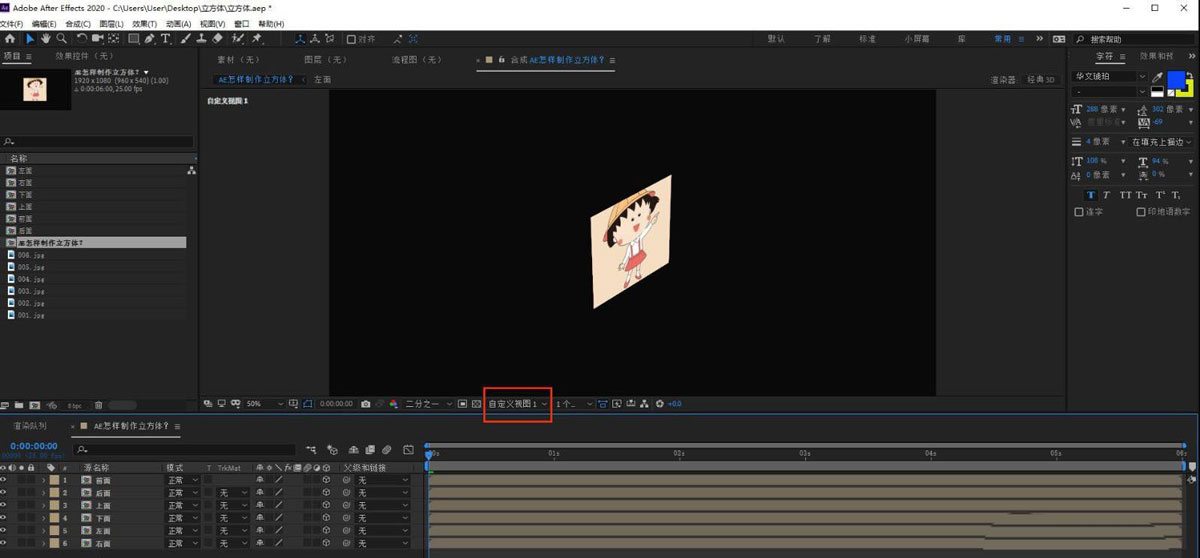Select the Roto Brush tool

click(238, 40)
